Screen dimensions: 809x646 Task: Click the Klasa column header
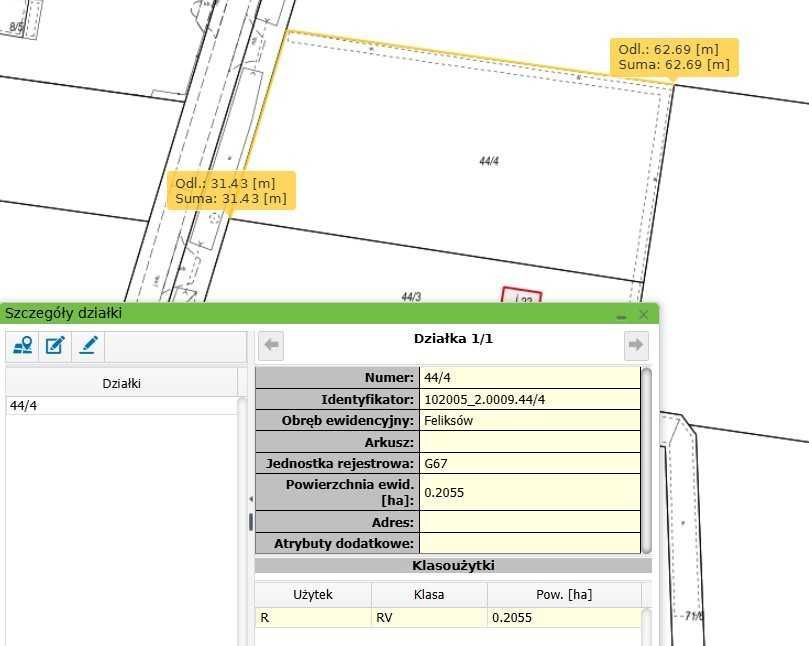coord(429,594)
